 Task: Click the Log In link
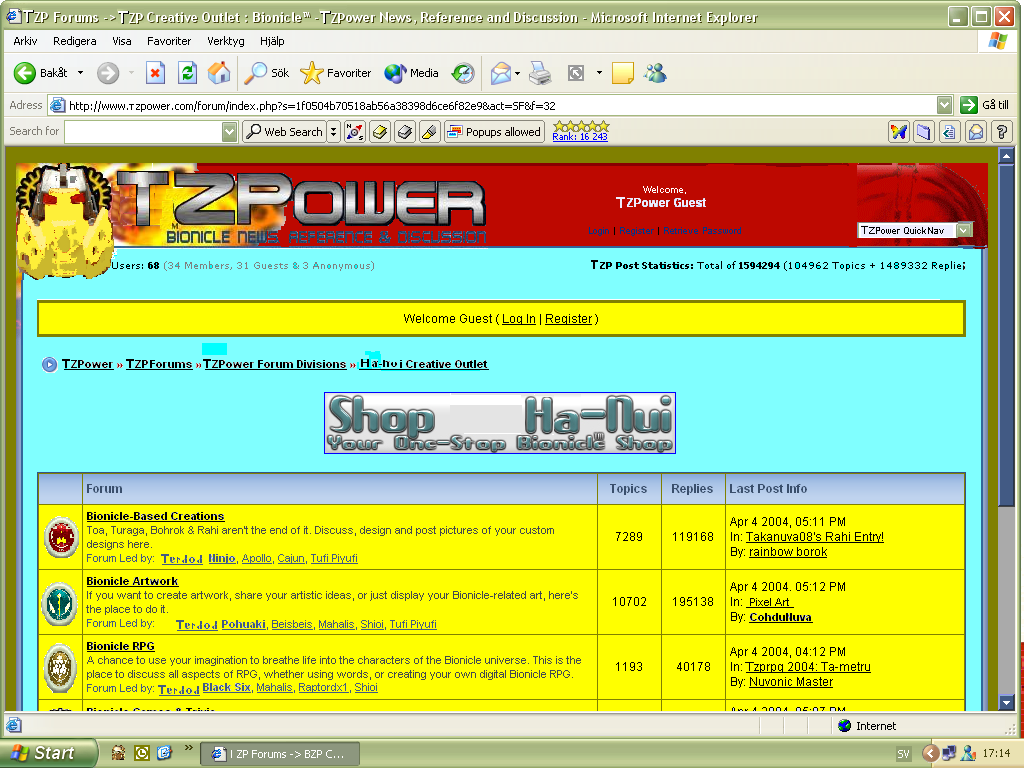click(x=518, y=319)
